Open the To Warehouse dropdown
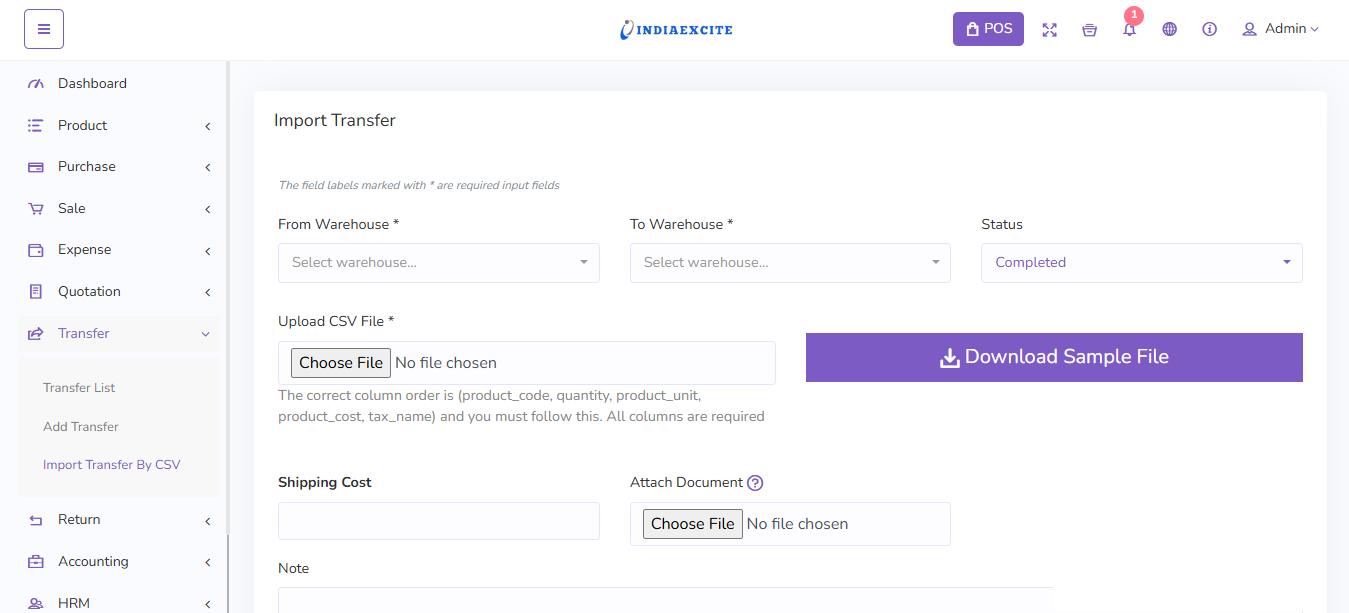The image size is (1349, 613). click(x=789, y=263)
